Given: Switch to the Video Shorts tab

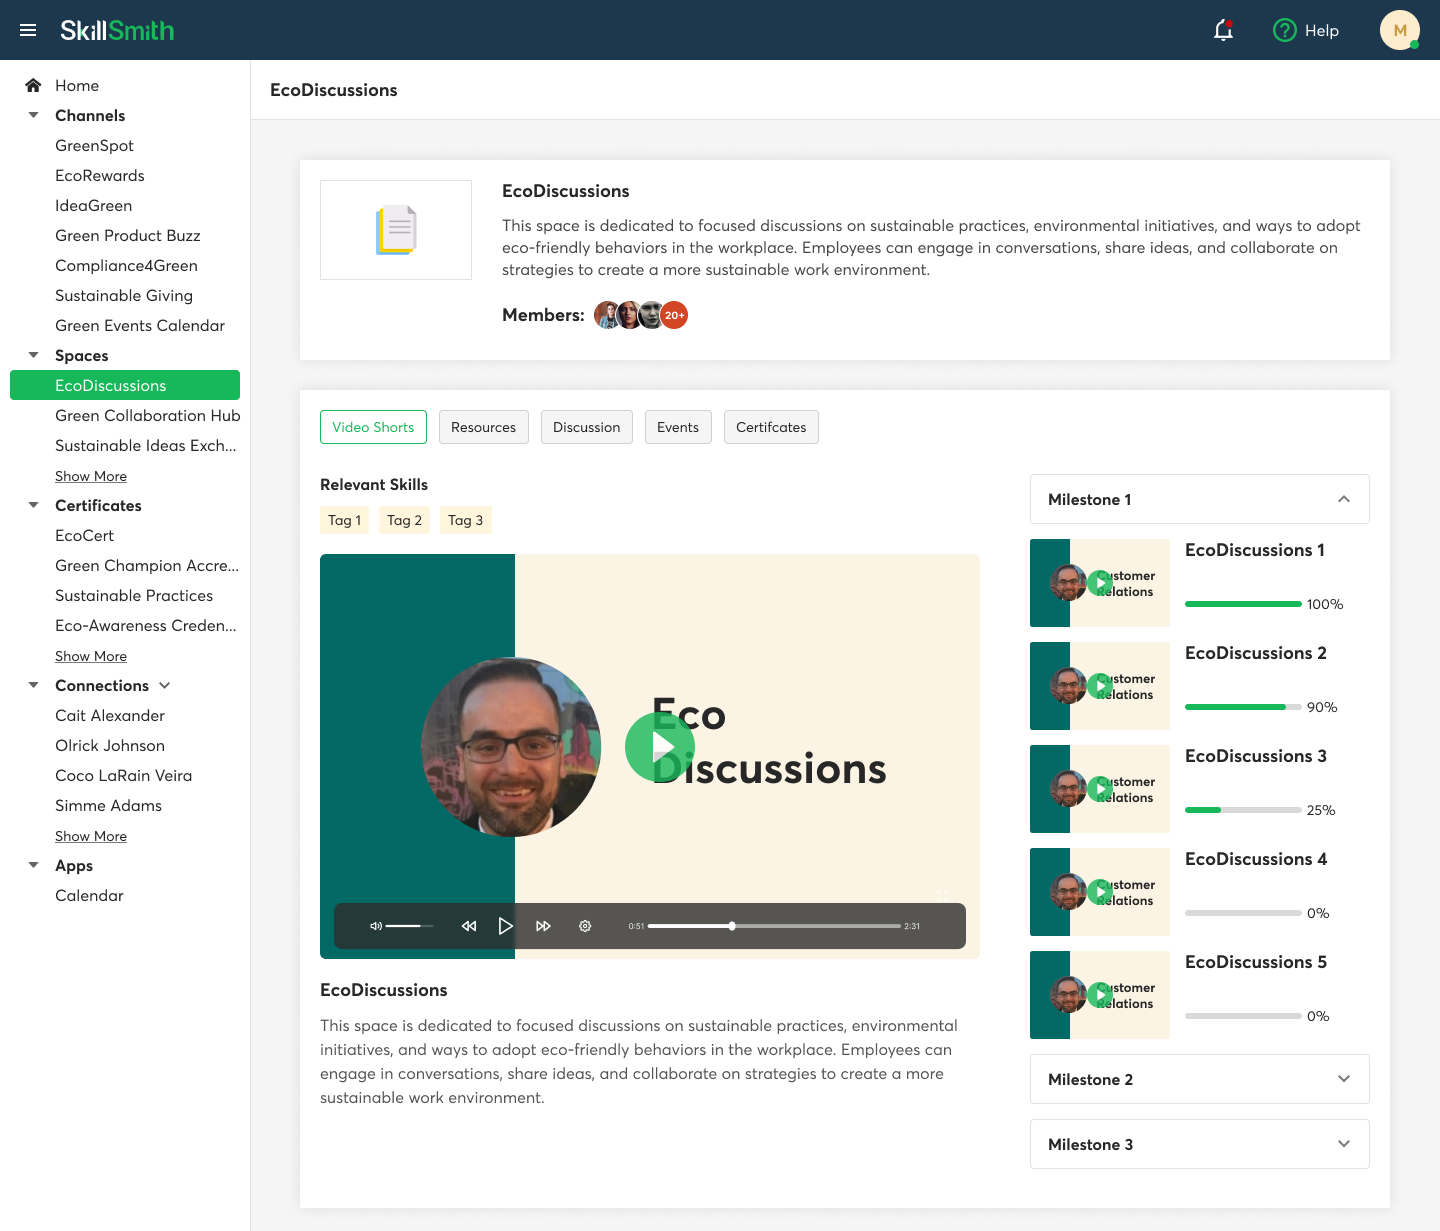Looking at the screenshot, I should [373, 427].
